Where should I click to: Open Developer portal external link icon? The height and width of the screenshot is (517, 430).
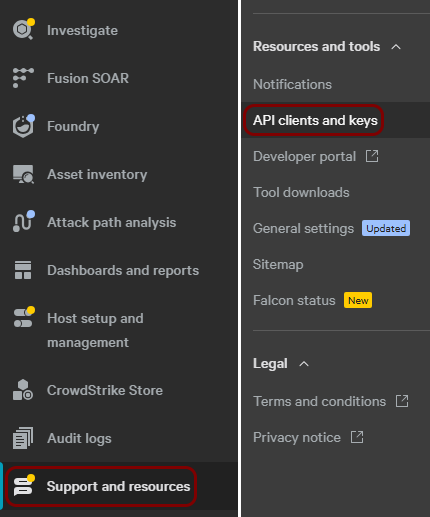click(x=372, y=156)
